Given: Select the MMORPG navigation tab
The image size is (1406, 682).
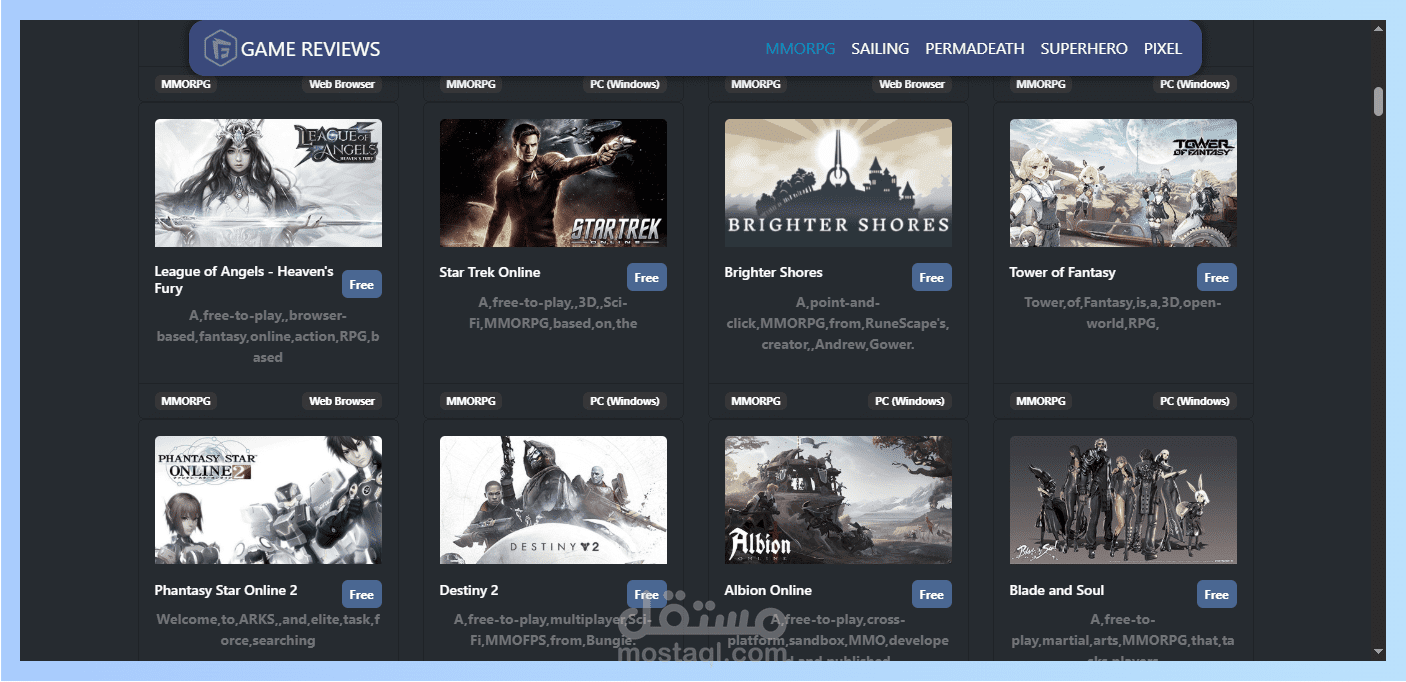Looking at the screenshot, I should pos(800,48).
